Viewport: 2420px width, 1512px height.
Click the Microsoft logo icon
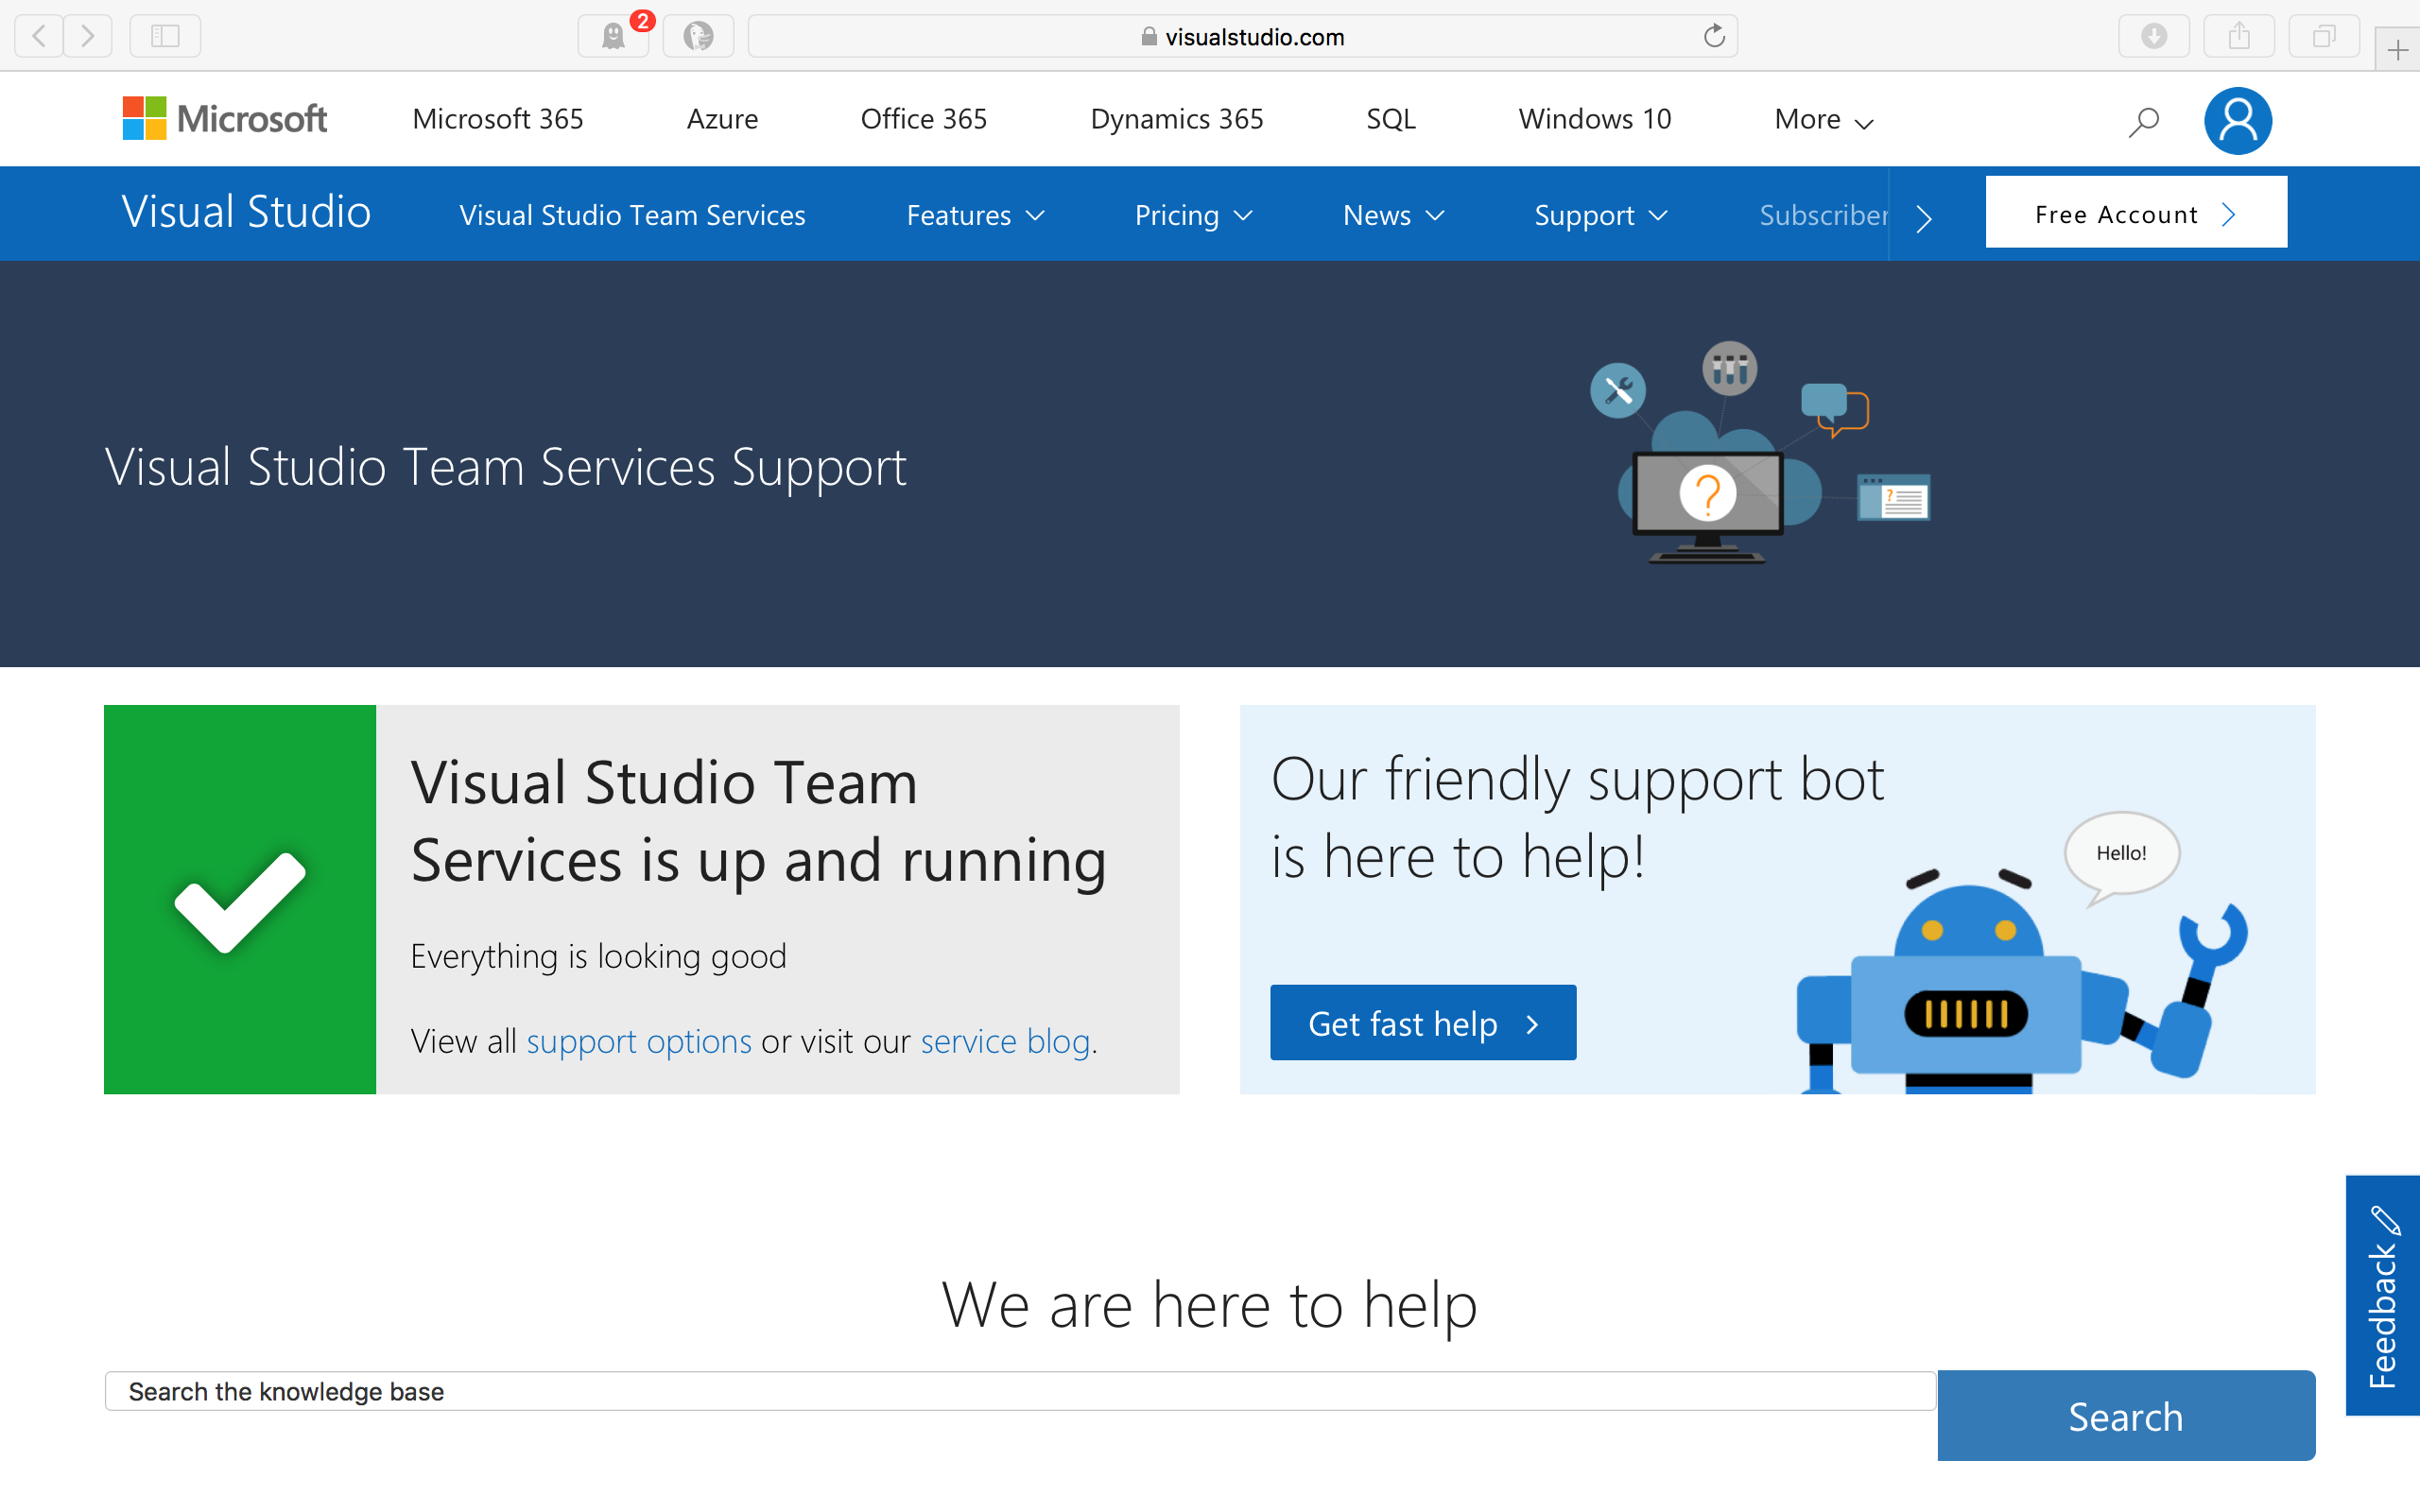[x=145, y=118]
